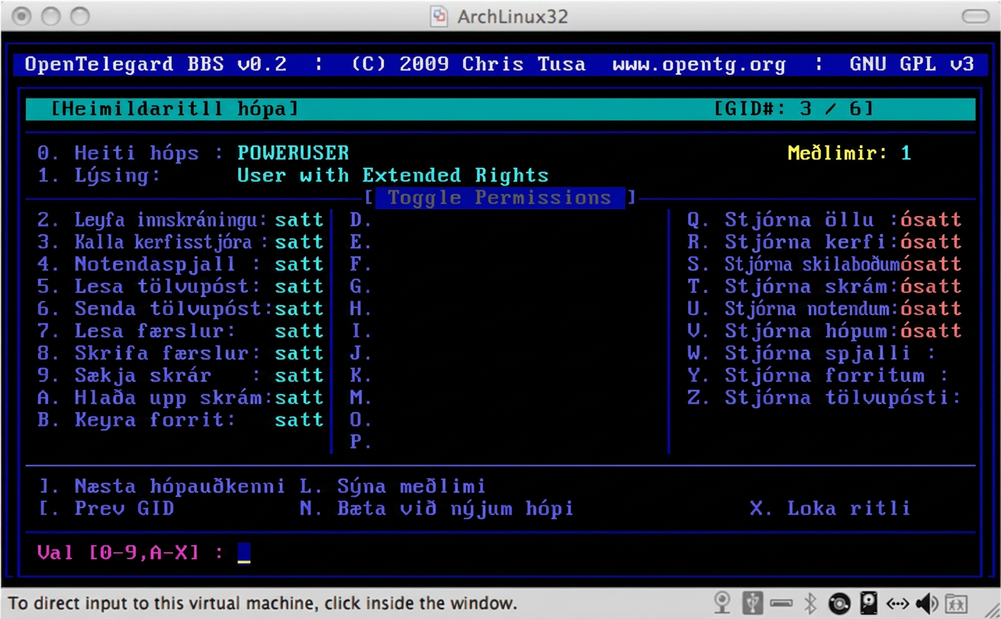
Task: Toggle 'Senda tölvupóst' permission value satt
Action: click(x=299, y=309)
